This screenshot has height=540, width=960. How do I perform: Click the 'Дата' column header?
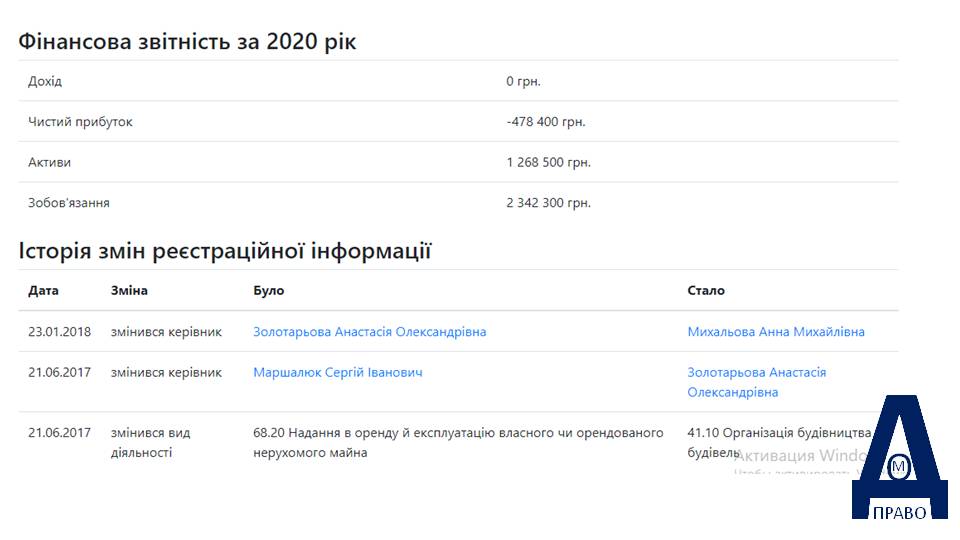(x=43, y=290)
